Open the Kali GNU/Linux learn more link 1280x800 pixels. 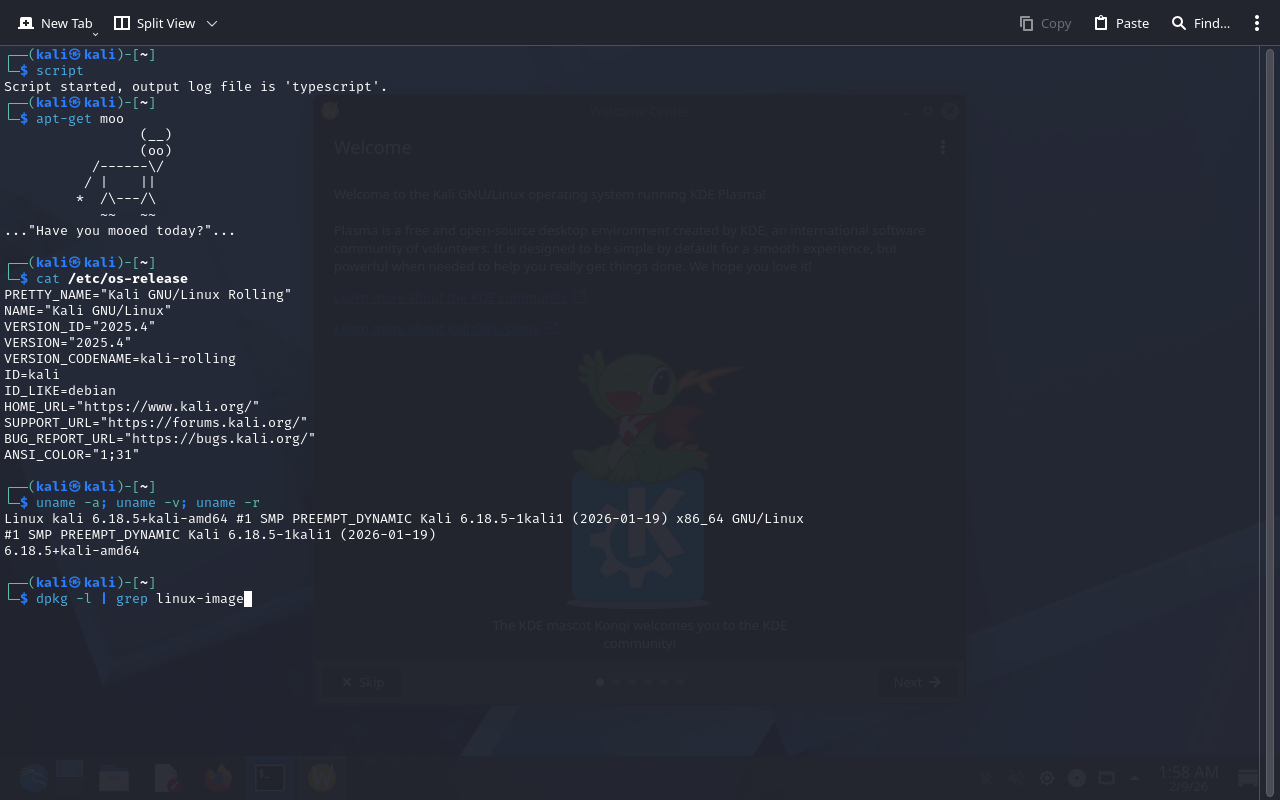pyautogui.click(x=446, y=327)
